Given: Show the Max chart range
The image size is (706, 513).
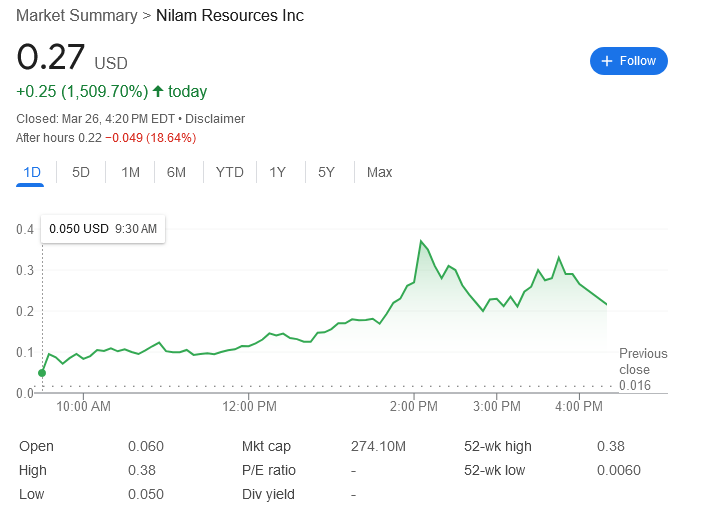Looking at the screenshot, I should click(380, 172).
